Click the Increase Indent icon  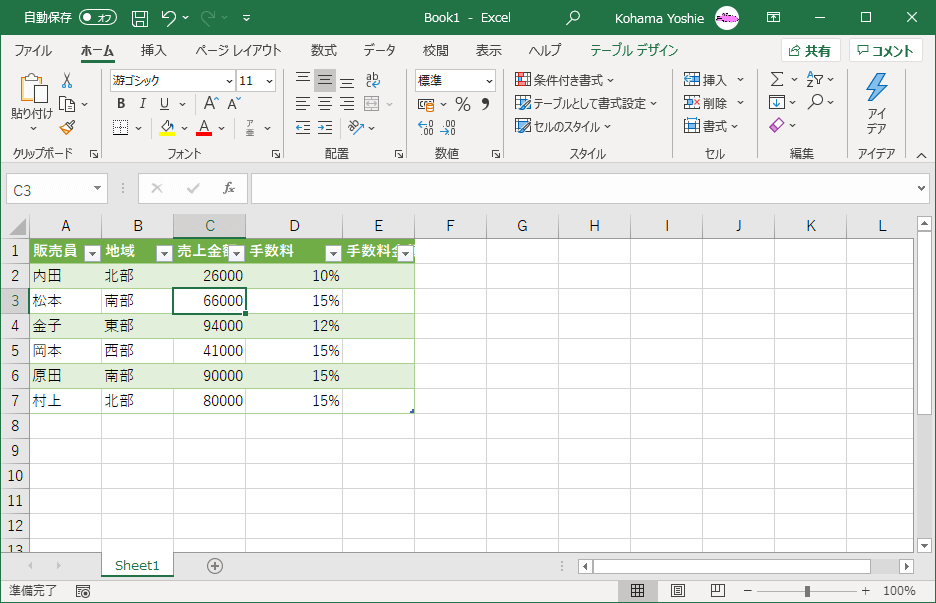(325, 127)
